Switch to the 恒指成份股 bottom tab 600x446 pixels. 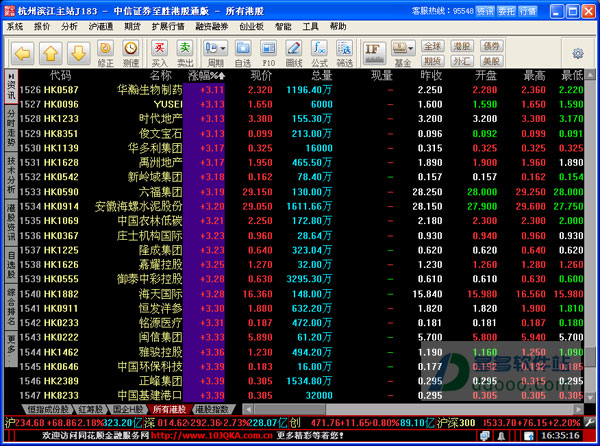pos(47,410)
